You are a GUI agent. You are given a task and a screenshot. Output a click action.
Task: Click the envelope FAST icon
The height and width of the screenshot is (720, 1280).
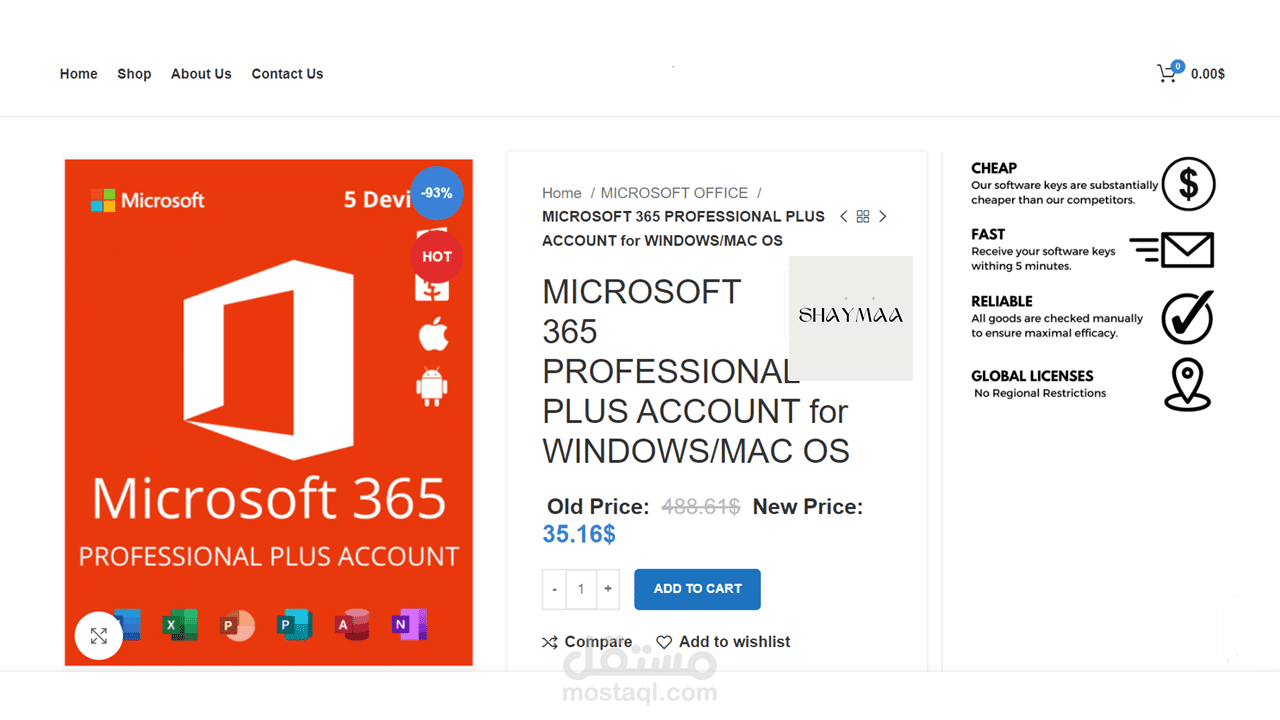(x=1172, y=250)
